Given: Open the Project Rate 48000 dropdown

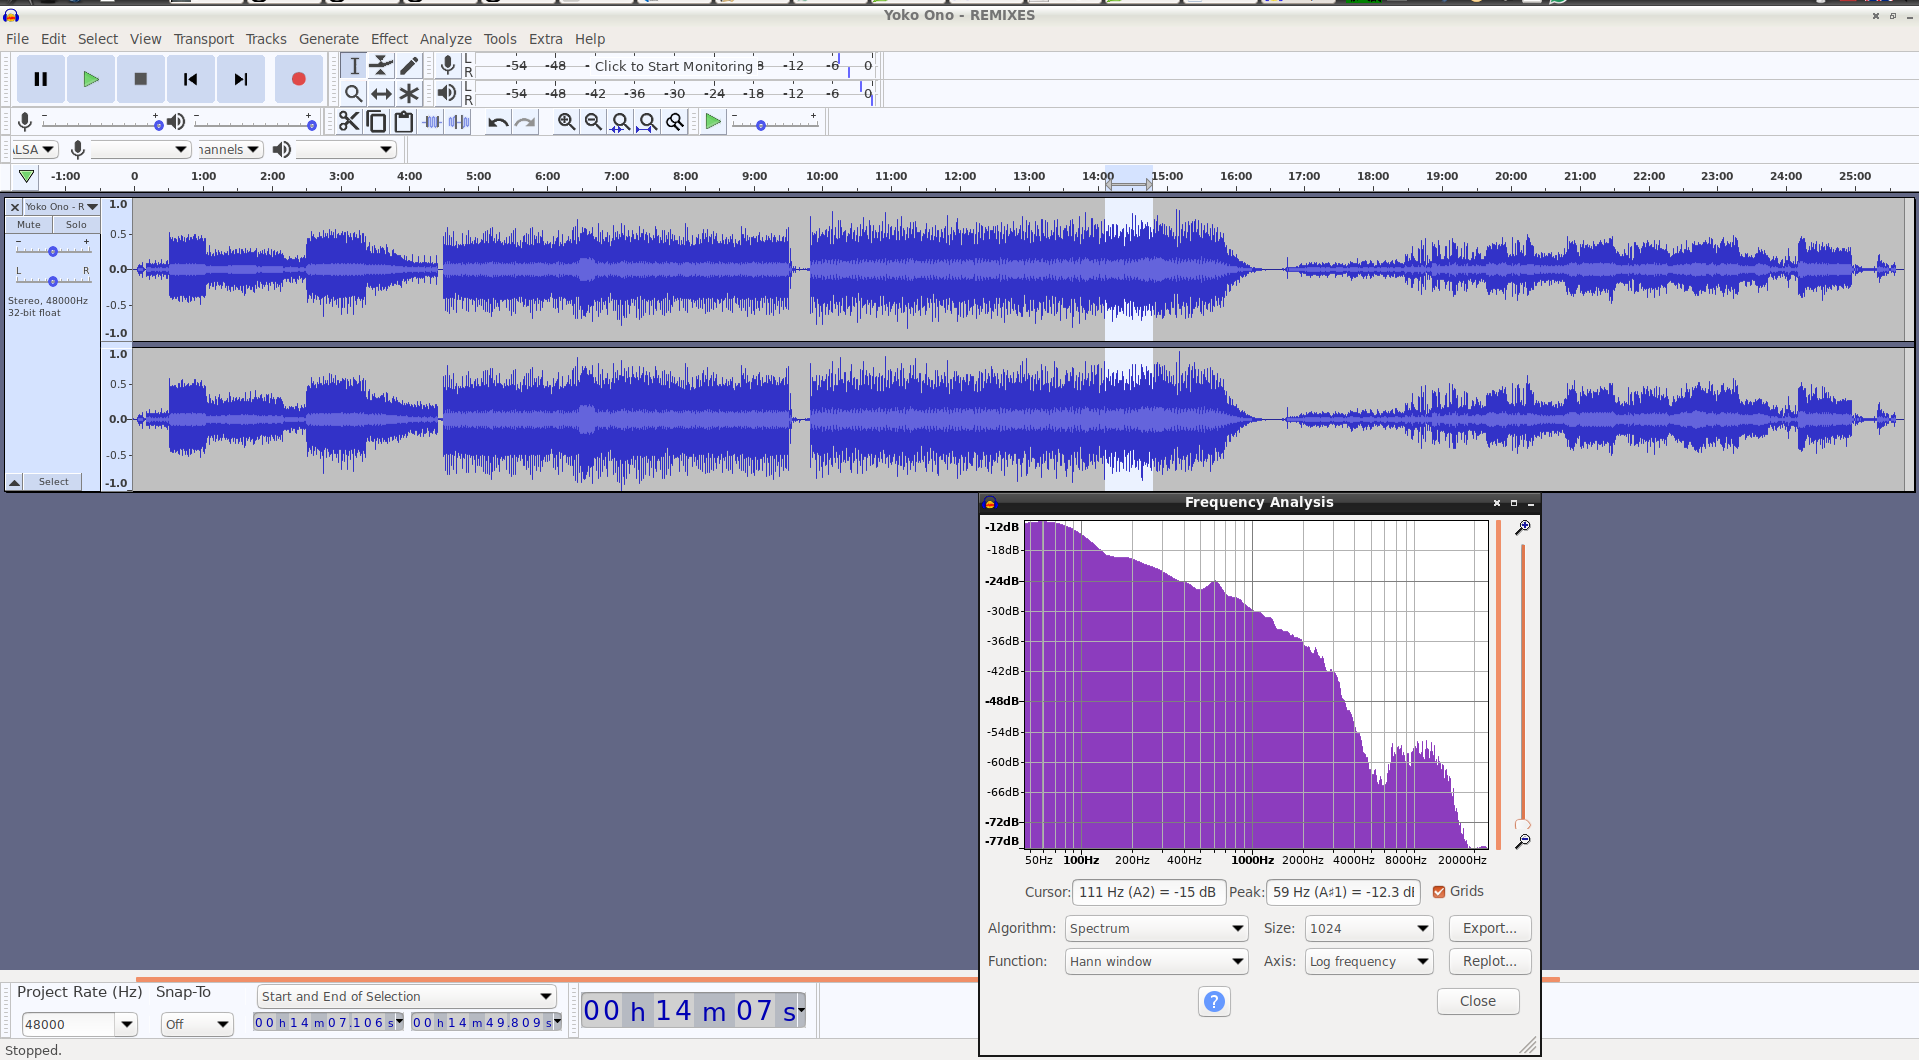Looking at the screenshot, I should tap(126, 1024).
